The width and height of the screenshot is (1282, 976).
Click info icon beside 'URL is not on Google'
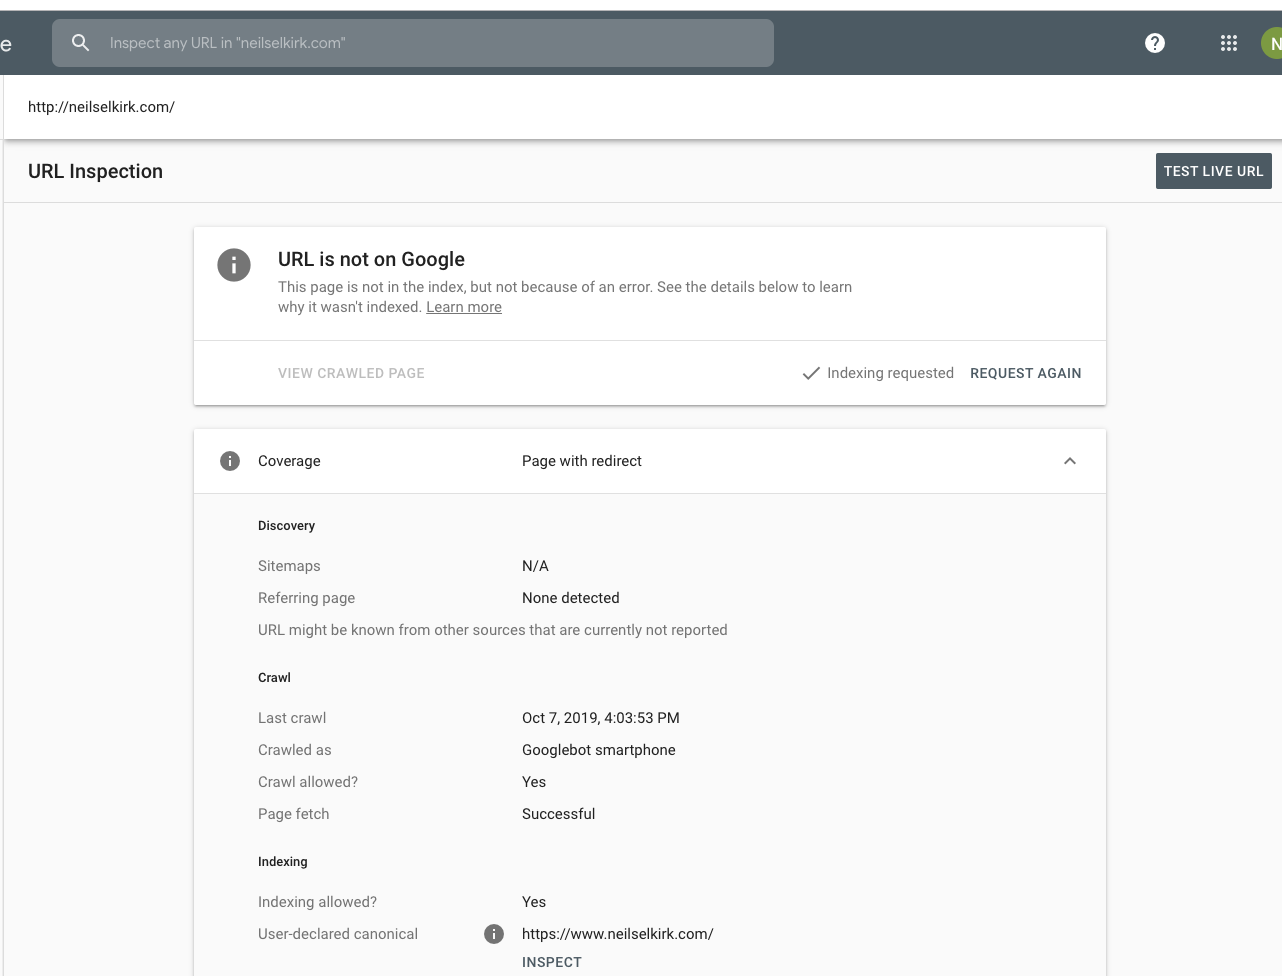(x=234, y=265)
